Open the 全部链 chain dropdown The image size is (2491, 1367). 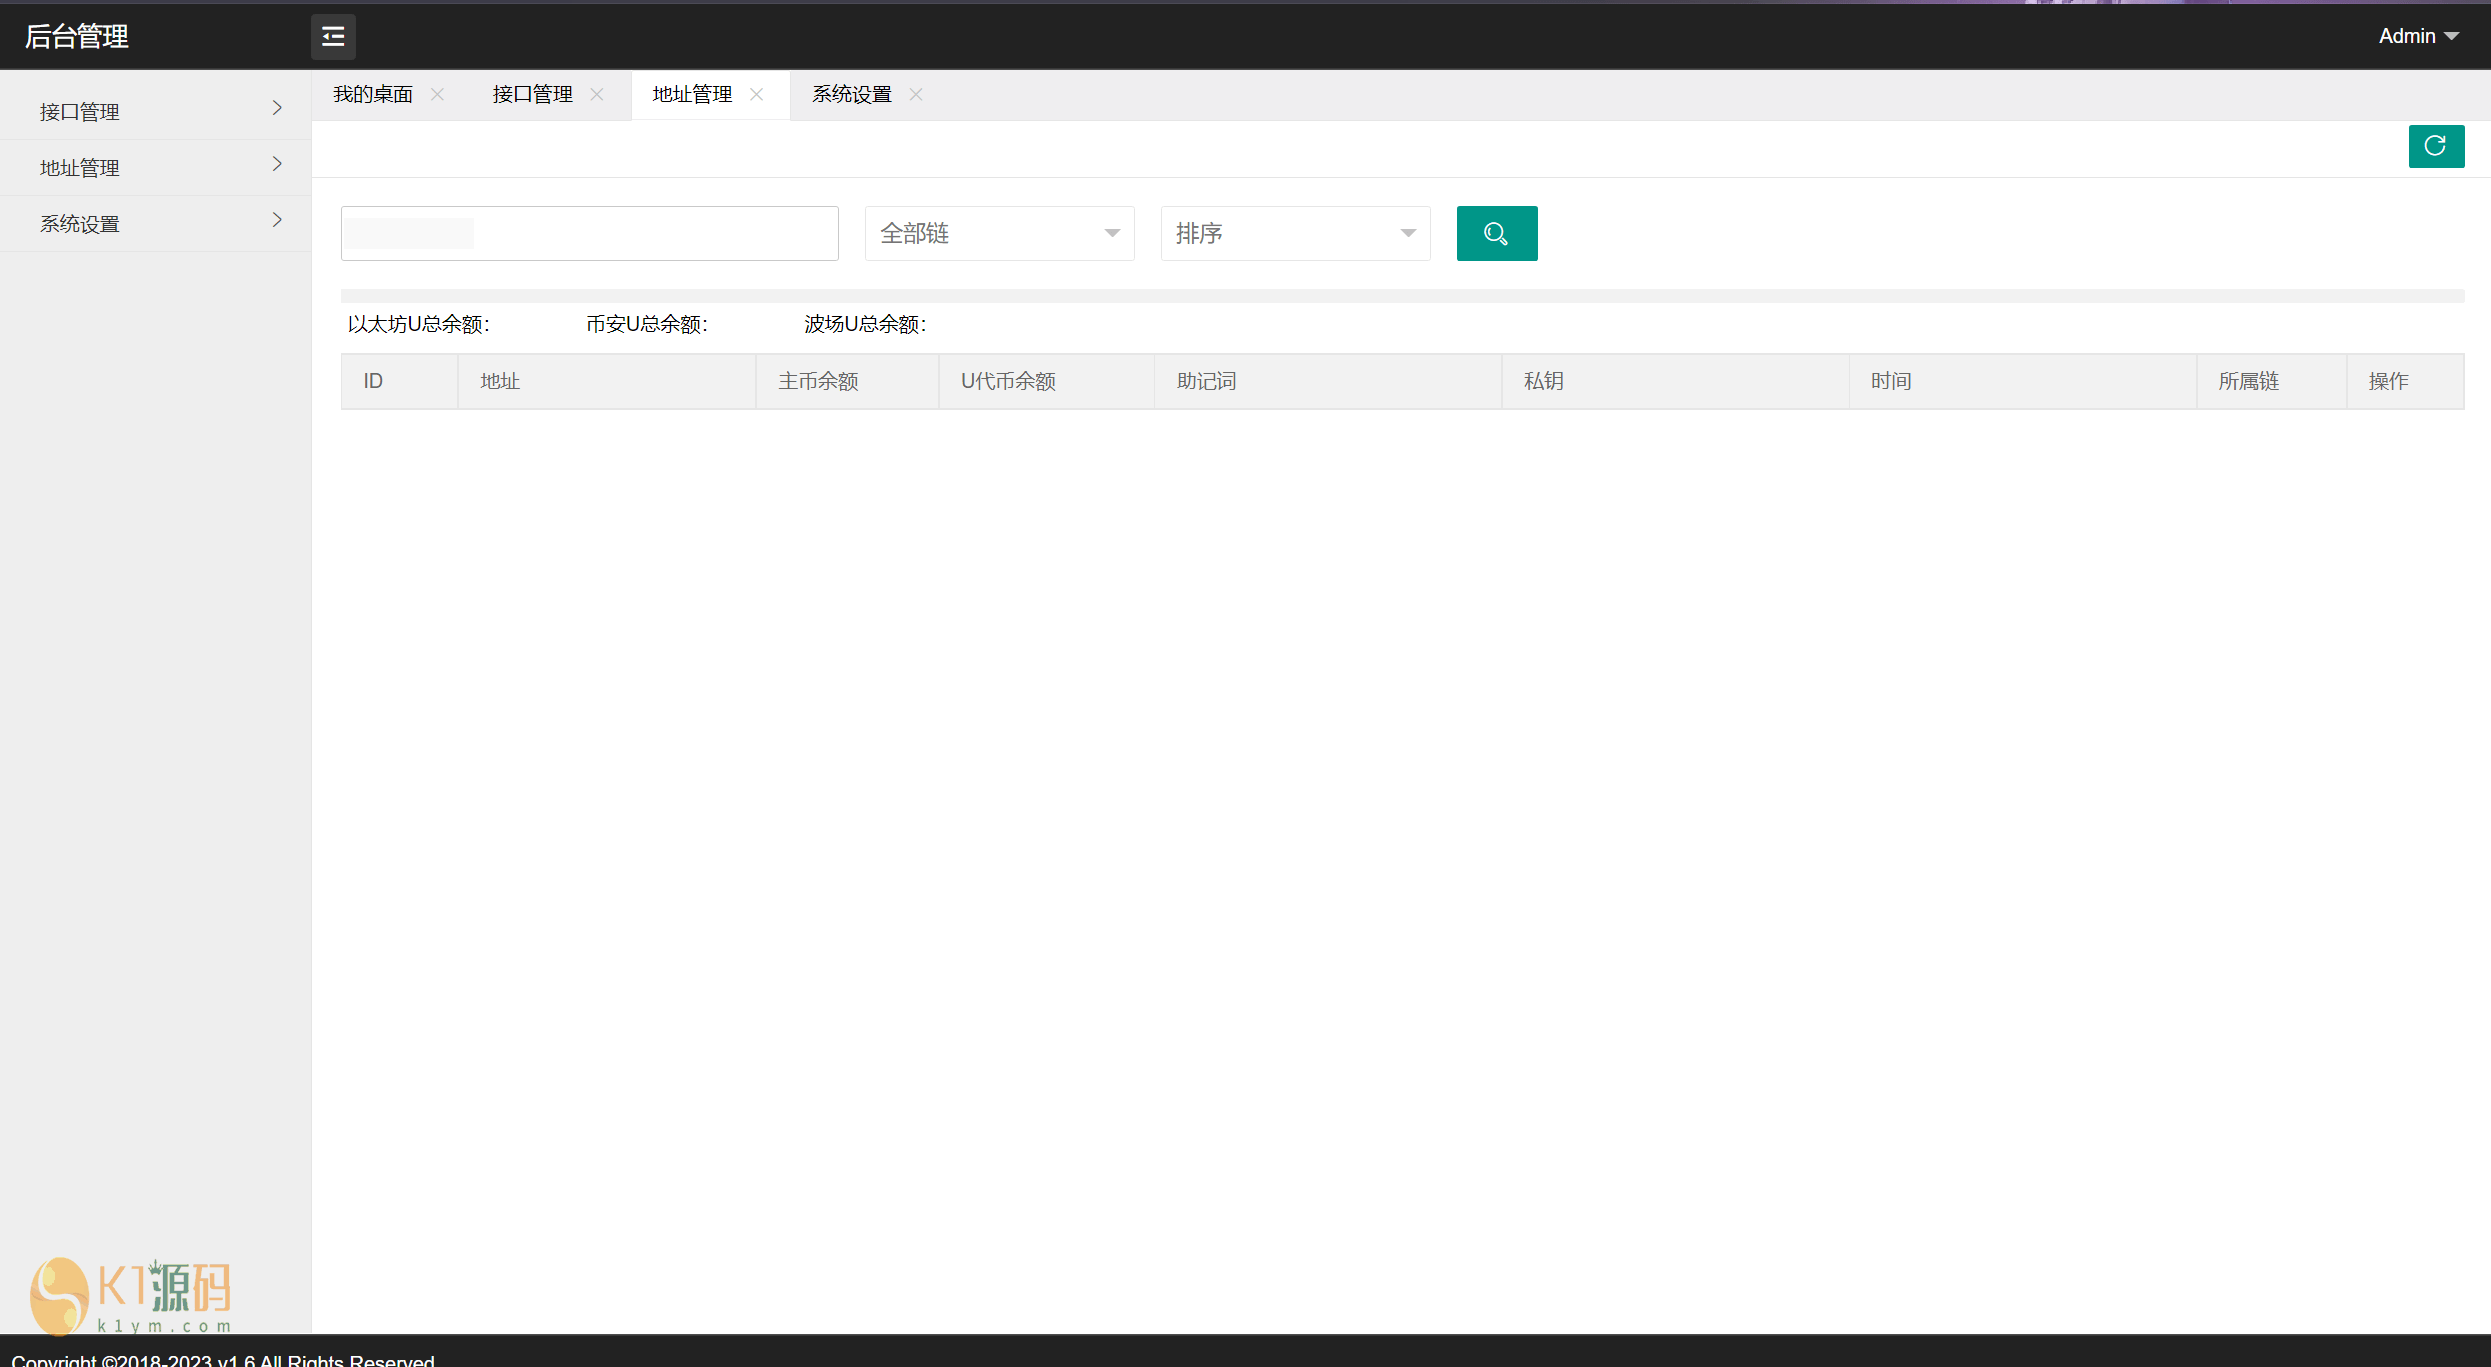pos(998,233)
